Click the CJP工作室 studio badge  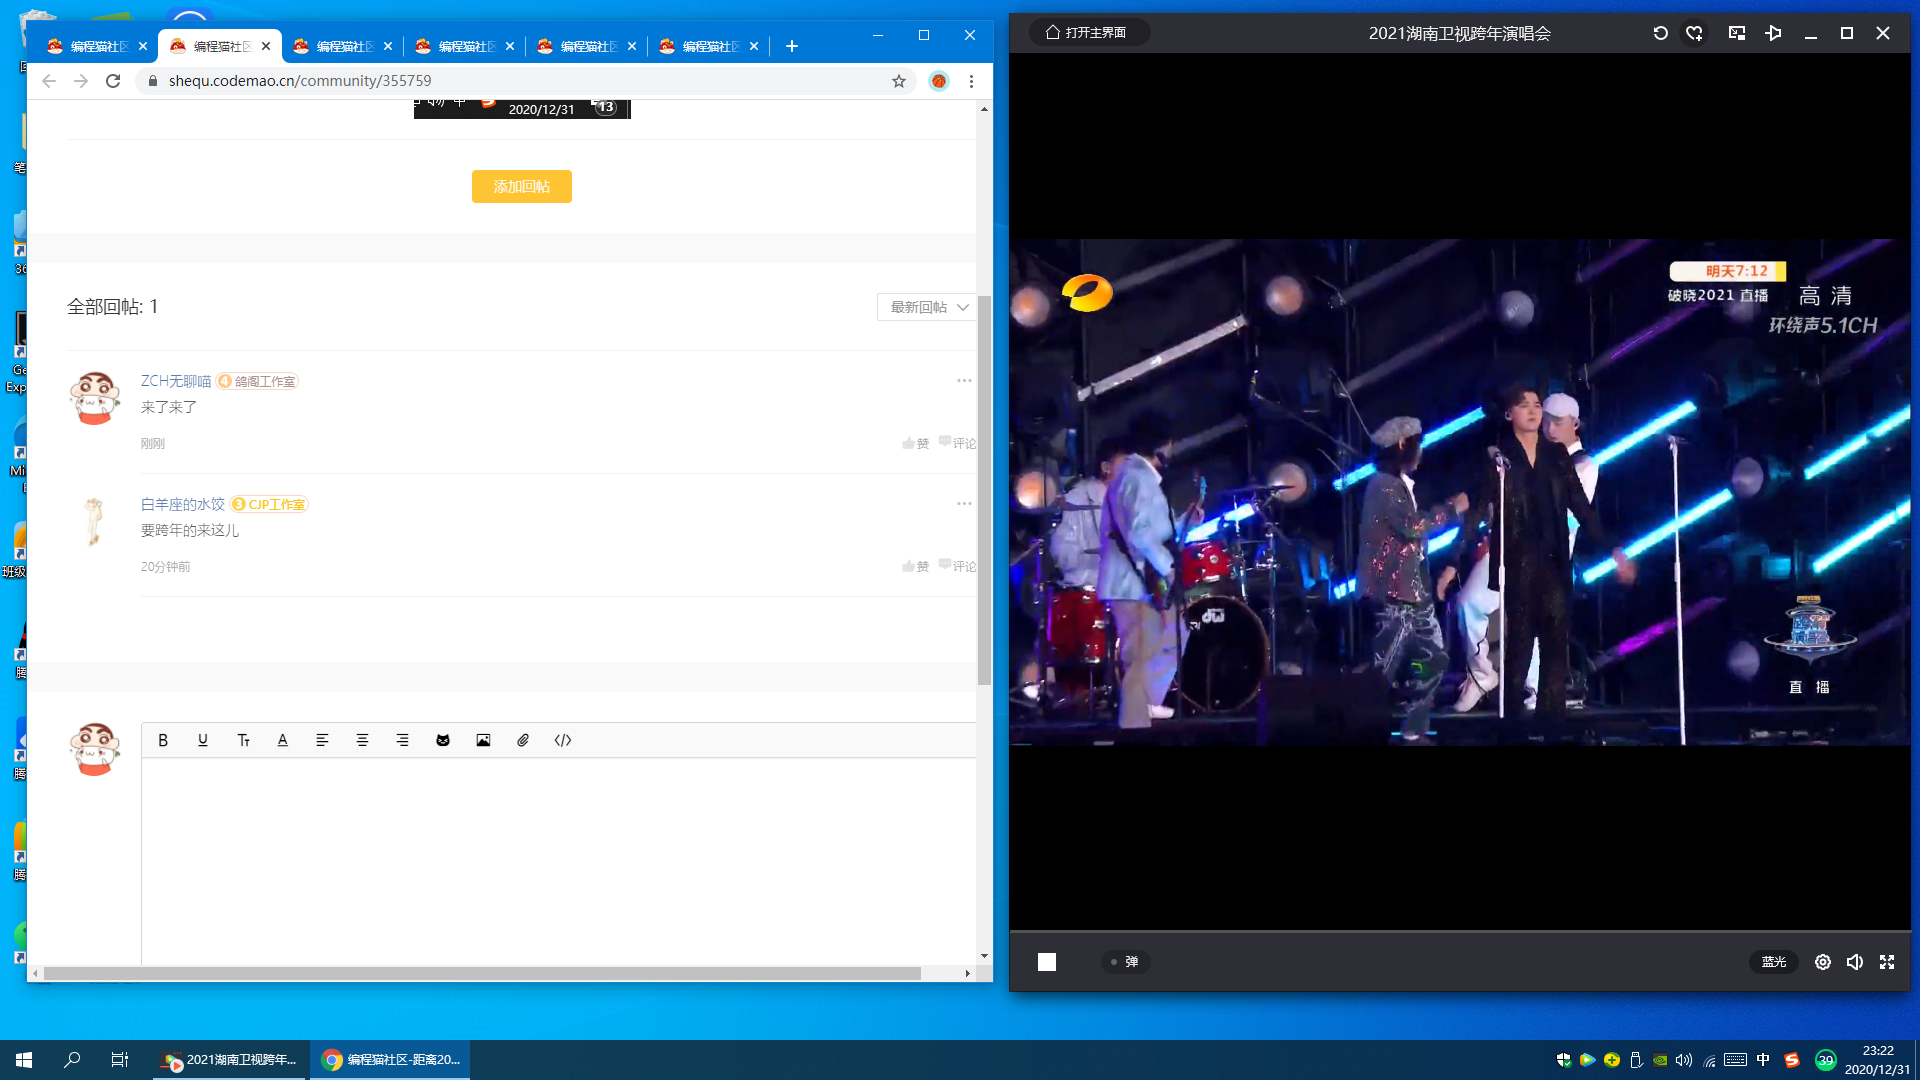(270, 504)
